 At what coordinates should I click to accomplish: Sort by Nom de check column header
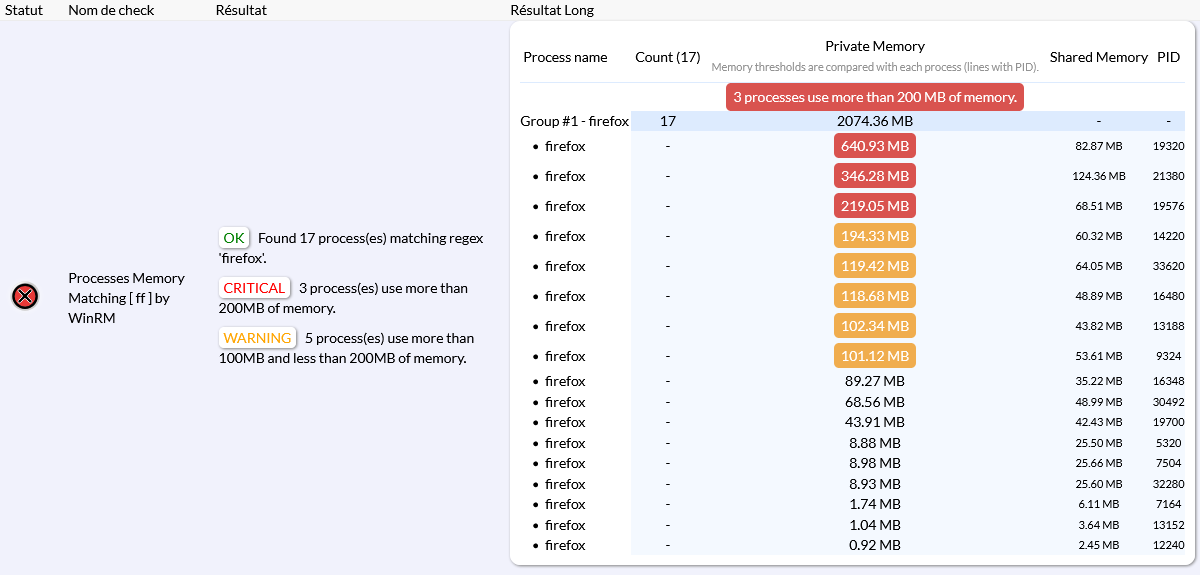(x=110, y=10)
